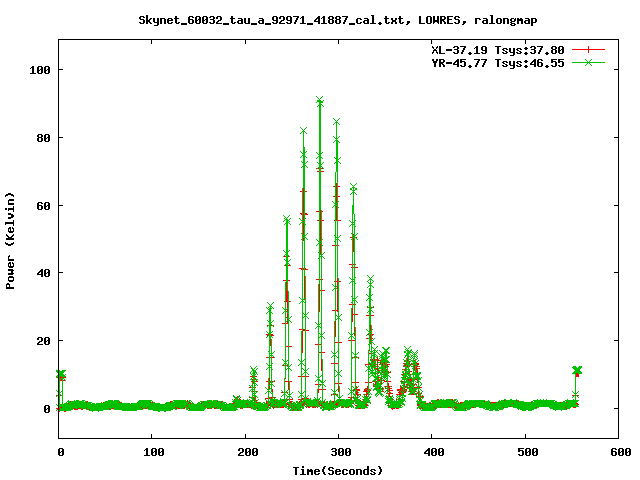The height and width of the screenshot is (480, 640).
Task: Click the y-axis label Power (Kelvin)
Action: pyautogui.click(x=10, y=241)
